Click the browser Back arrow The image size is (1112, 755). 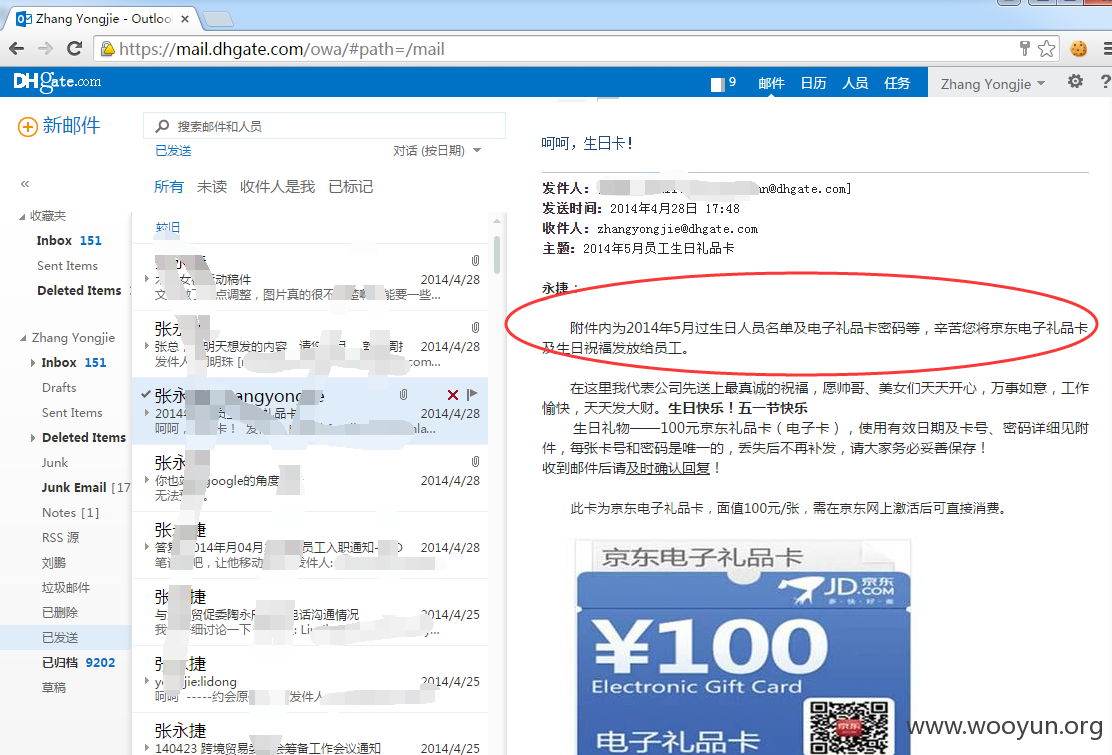pyautogui.click(x=16, y=49)
